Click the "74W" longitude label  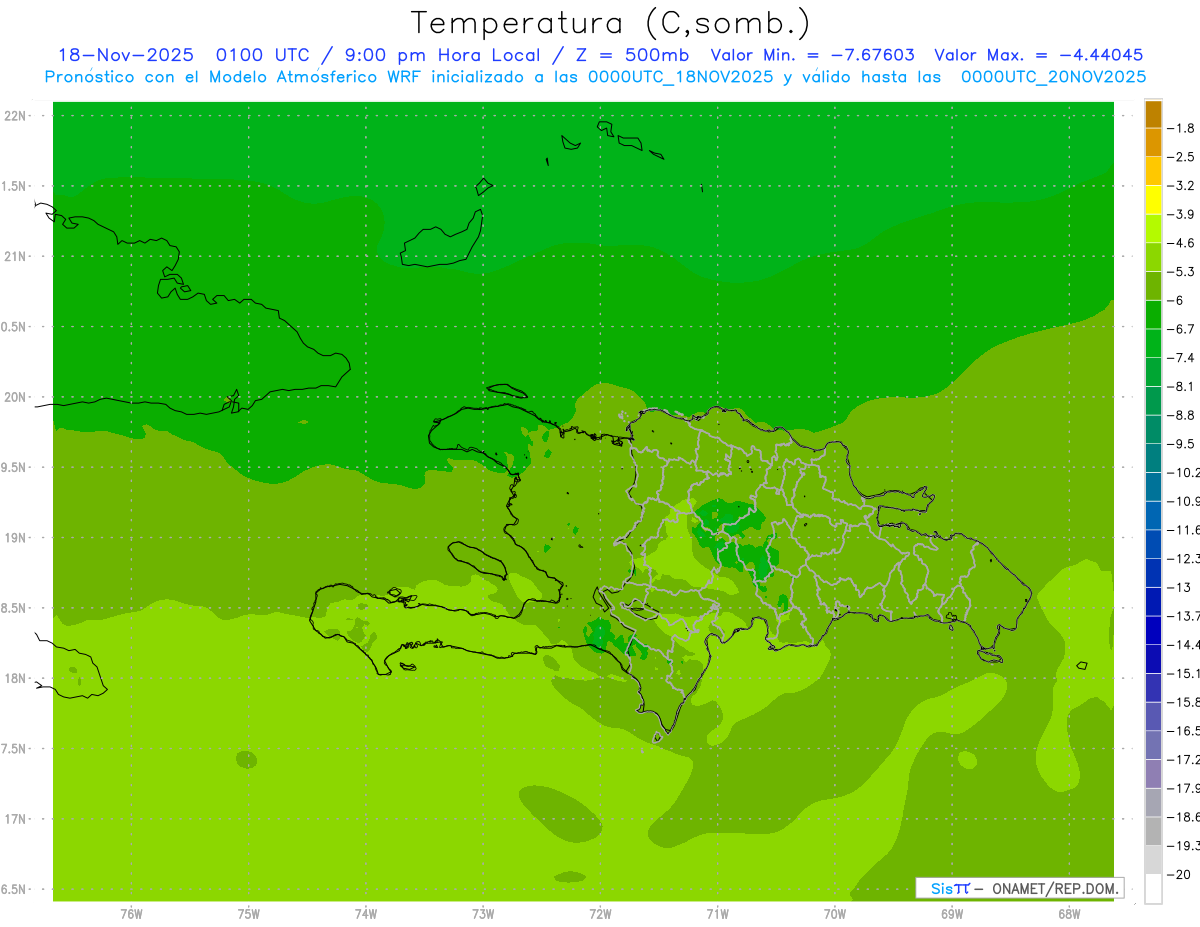tap(366, 914)
